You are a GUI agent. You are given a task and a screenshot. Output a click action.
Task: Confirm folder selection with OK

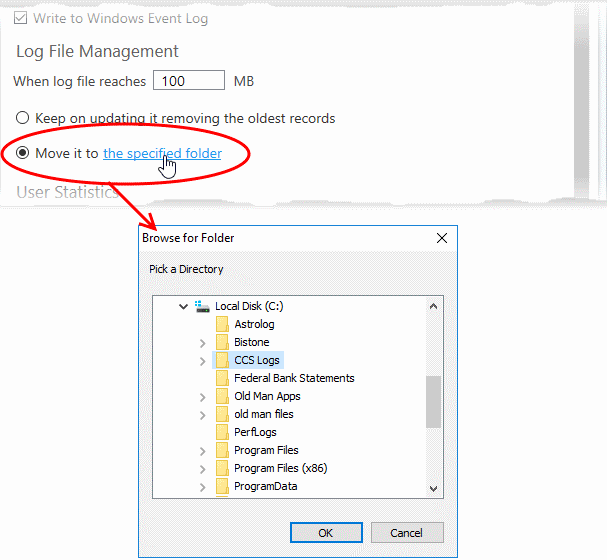coord(326,533)
